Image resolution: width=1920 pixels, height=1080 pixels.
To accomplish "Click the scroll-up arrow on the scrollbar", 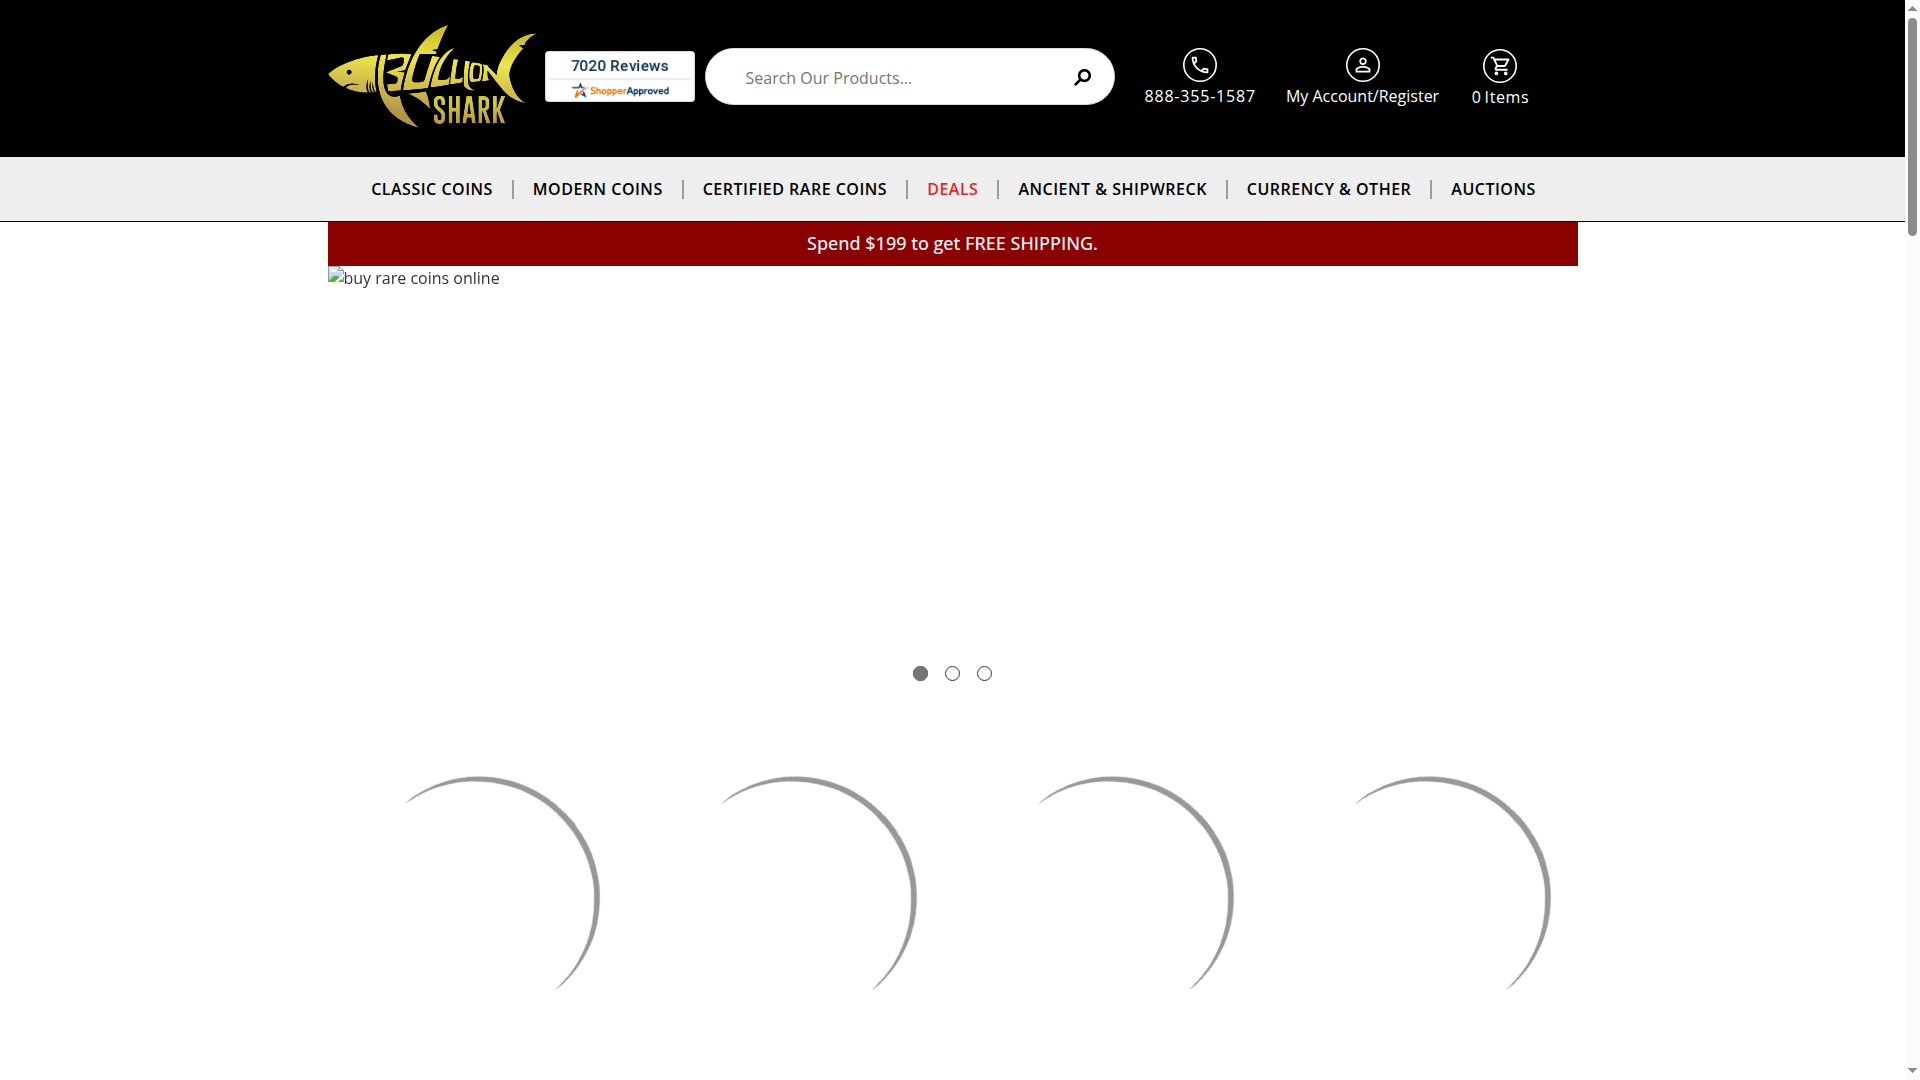I will tap(1911, 7).
